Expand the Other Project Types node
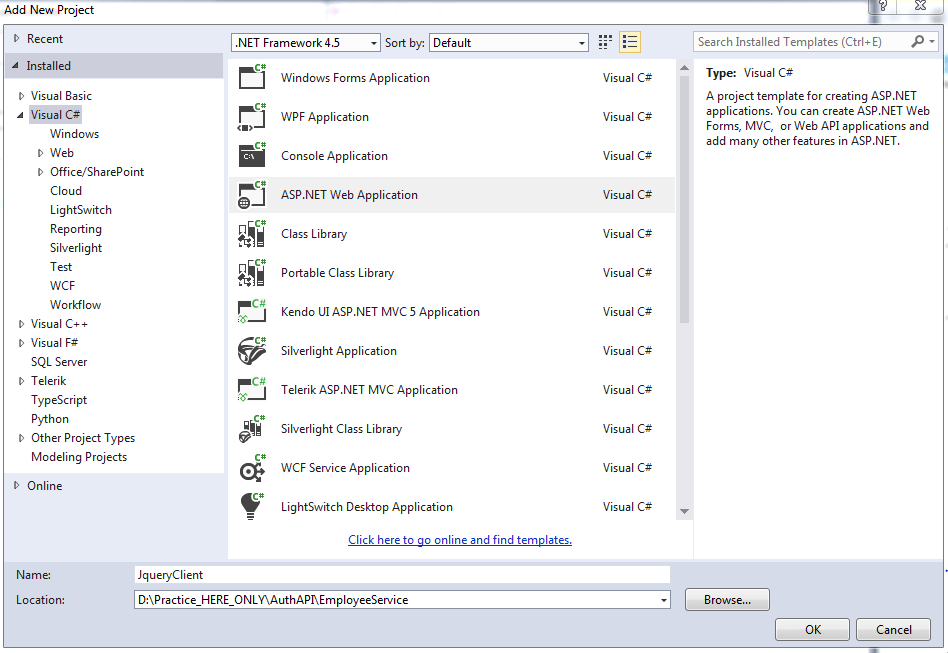Screen dimensions: 948x653 pos(21,438)
